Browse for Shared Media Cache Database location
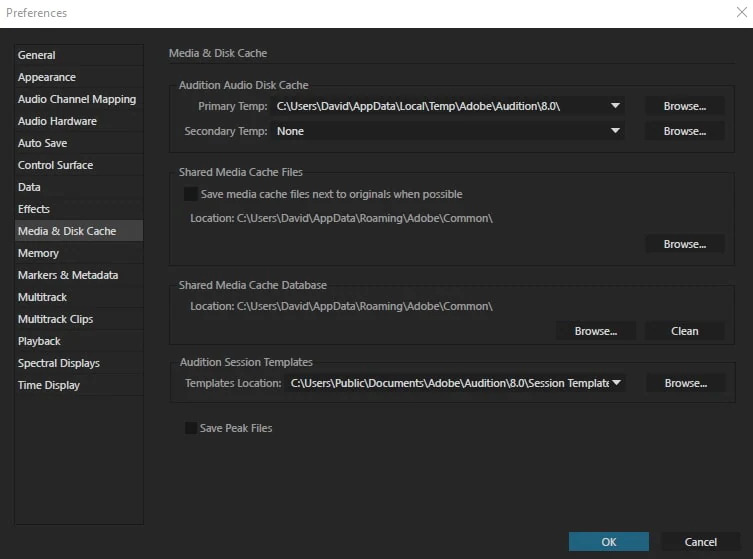 pyautogui.click(x=595, y=331)
